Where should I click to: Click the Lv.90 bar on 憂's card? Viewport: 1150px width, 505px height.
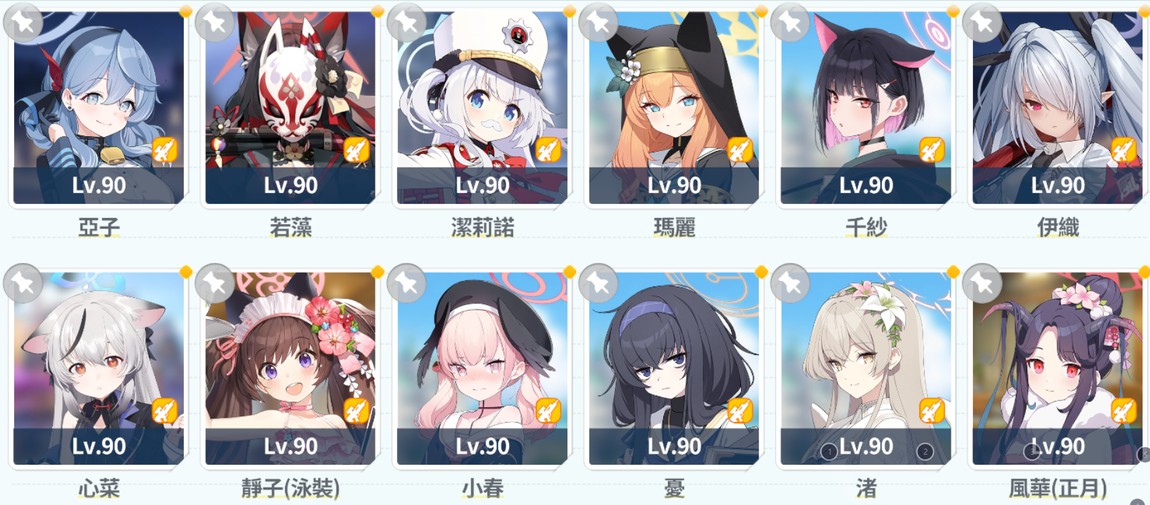pos(674,446)
